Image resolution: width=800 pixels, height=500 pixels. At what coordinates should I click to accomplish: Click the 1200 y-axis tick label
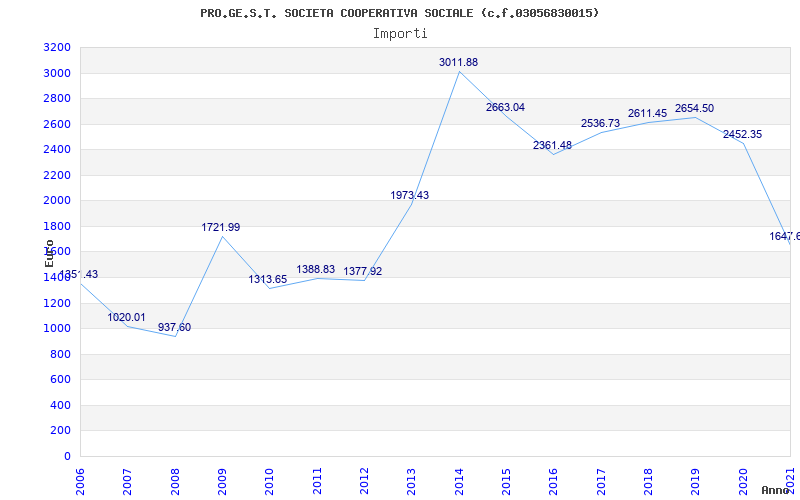[58, 303]
